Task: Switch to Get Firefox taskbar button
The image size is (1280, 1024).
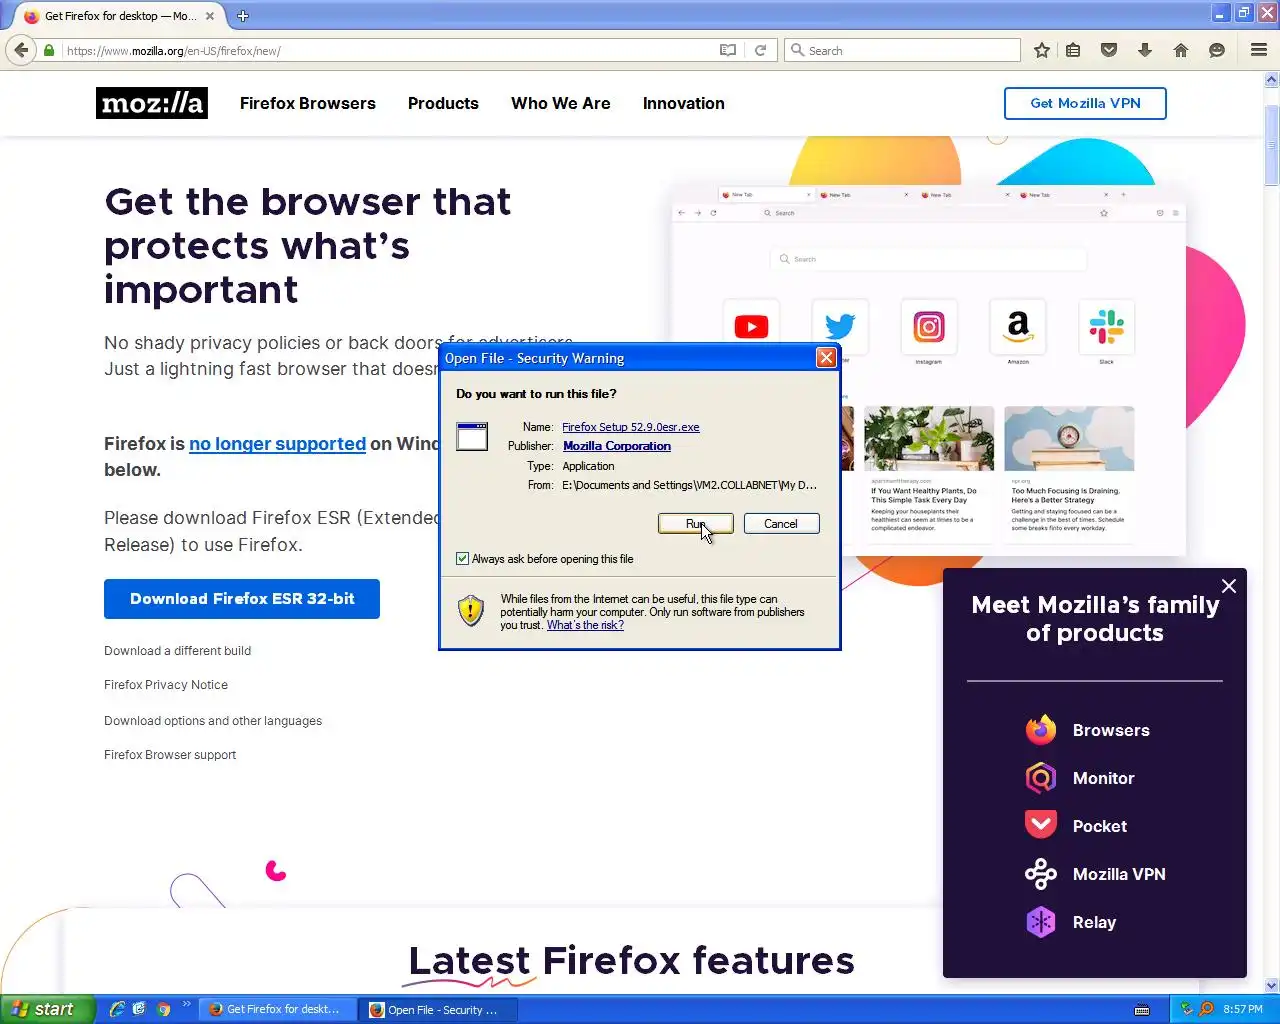Action: pyautogui.click(x=279, y=1010)
